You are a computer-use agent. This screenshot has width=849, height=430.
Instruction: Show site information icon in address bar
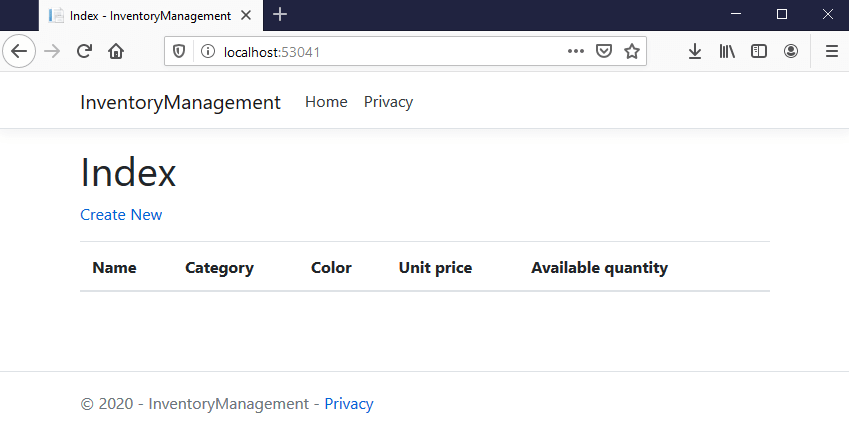click(x=207, y=51)
